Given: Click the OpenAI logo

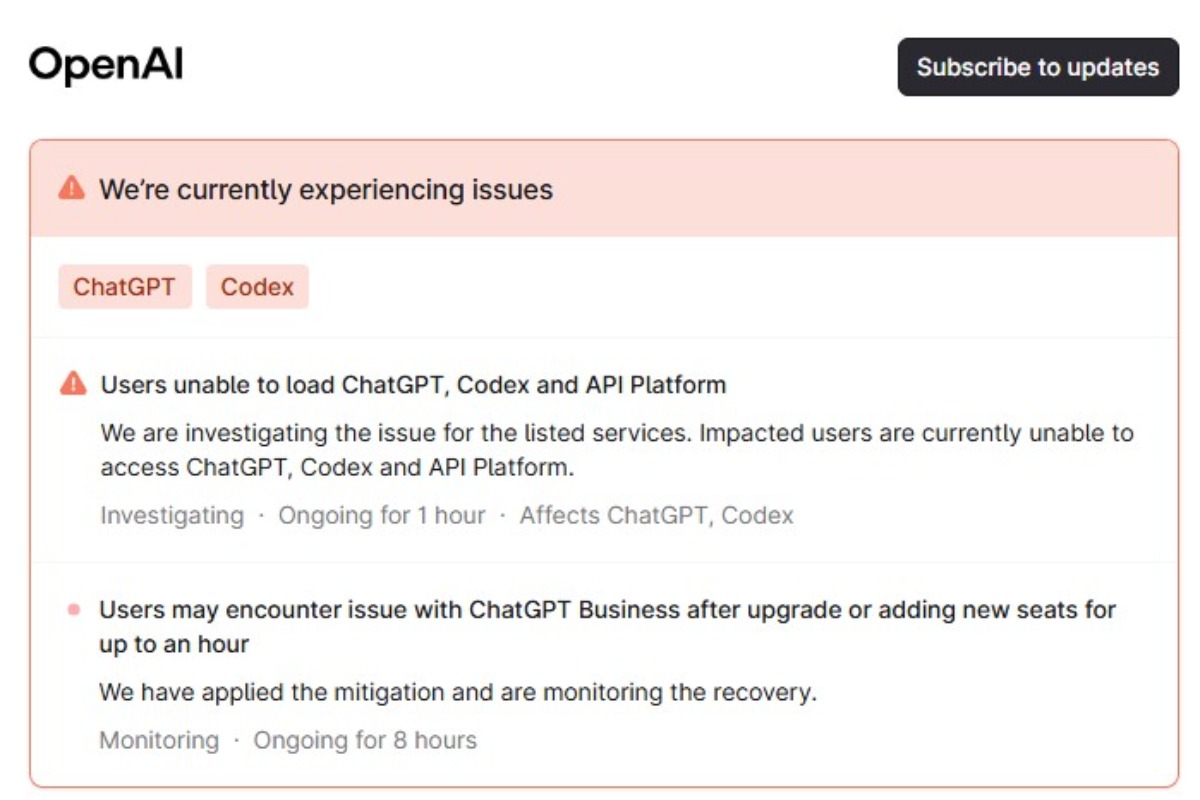Looking at the screenshot, I should (106, 66).
